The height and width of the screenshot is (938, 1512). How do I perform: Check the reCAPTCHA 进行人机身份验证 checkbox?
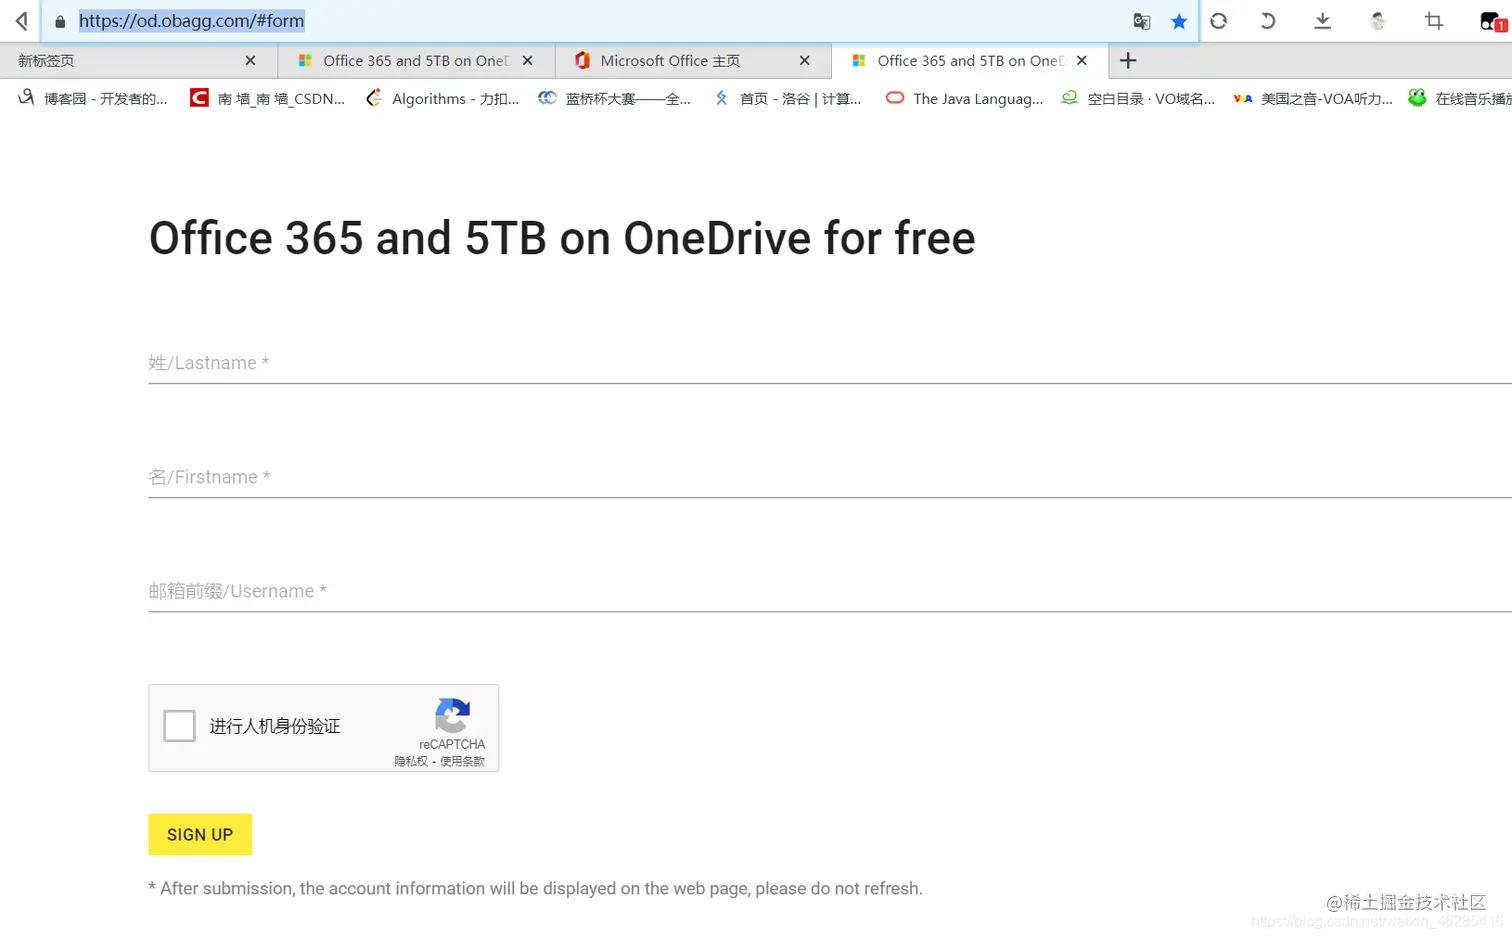(180, 726)
